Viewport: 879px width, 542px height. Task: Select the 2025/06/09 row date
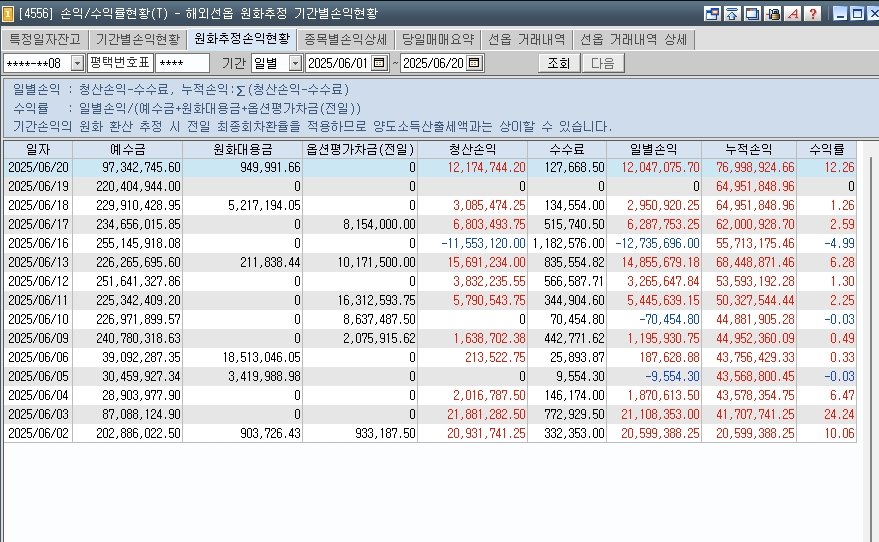(x=38, y=339)
